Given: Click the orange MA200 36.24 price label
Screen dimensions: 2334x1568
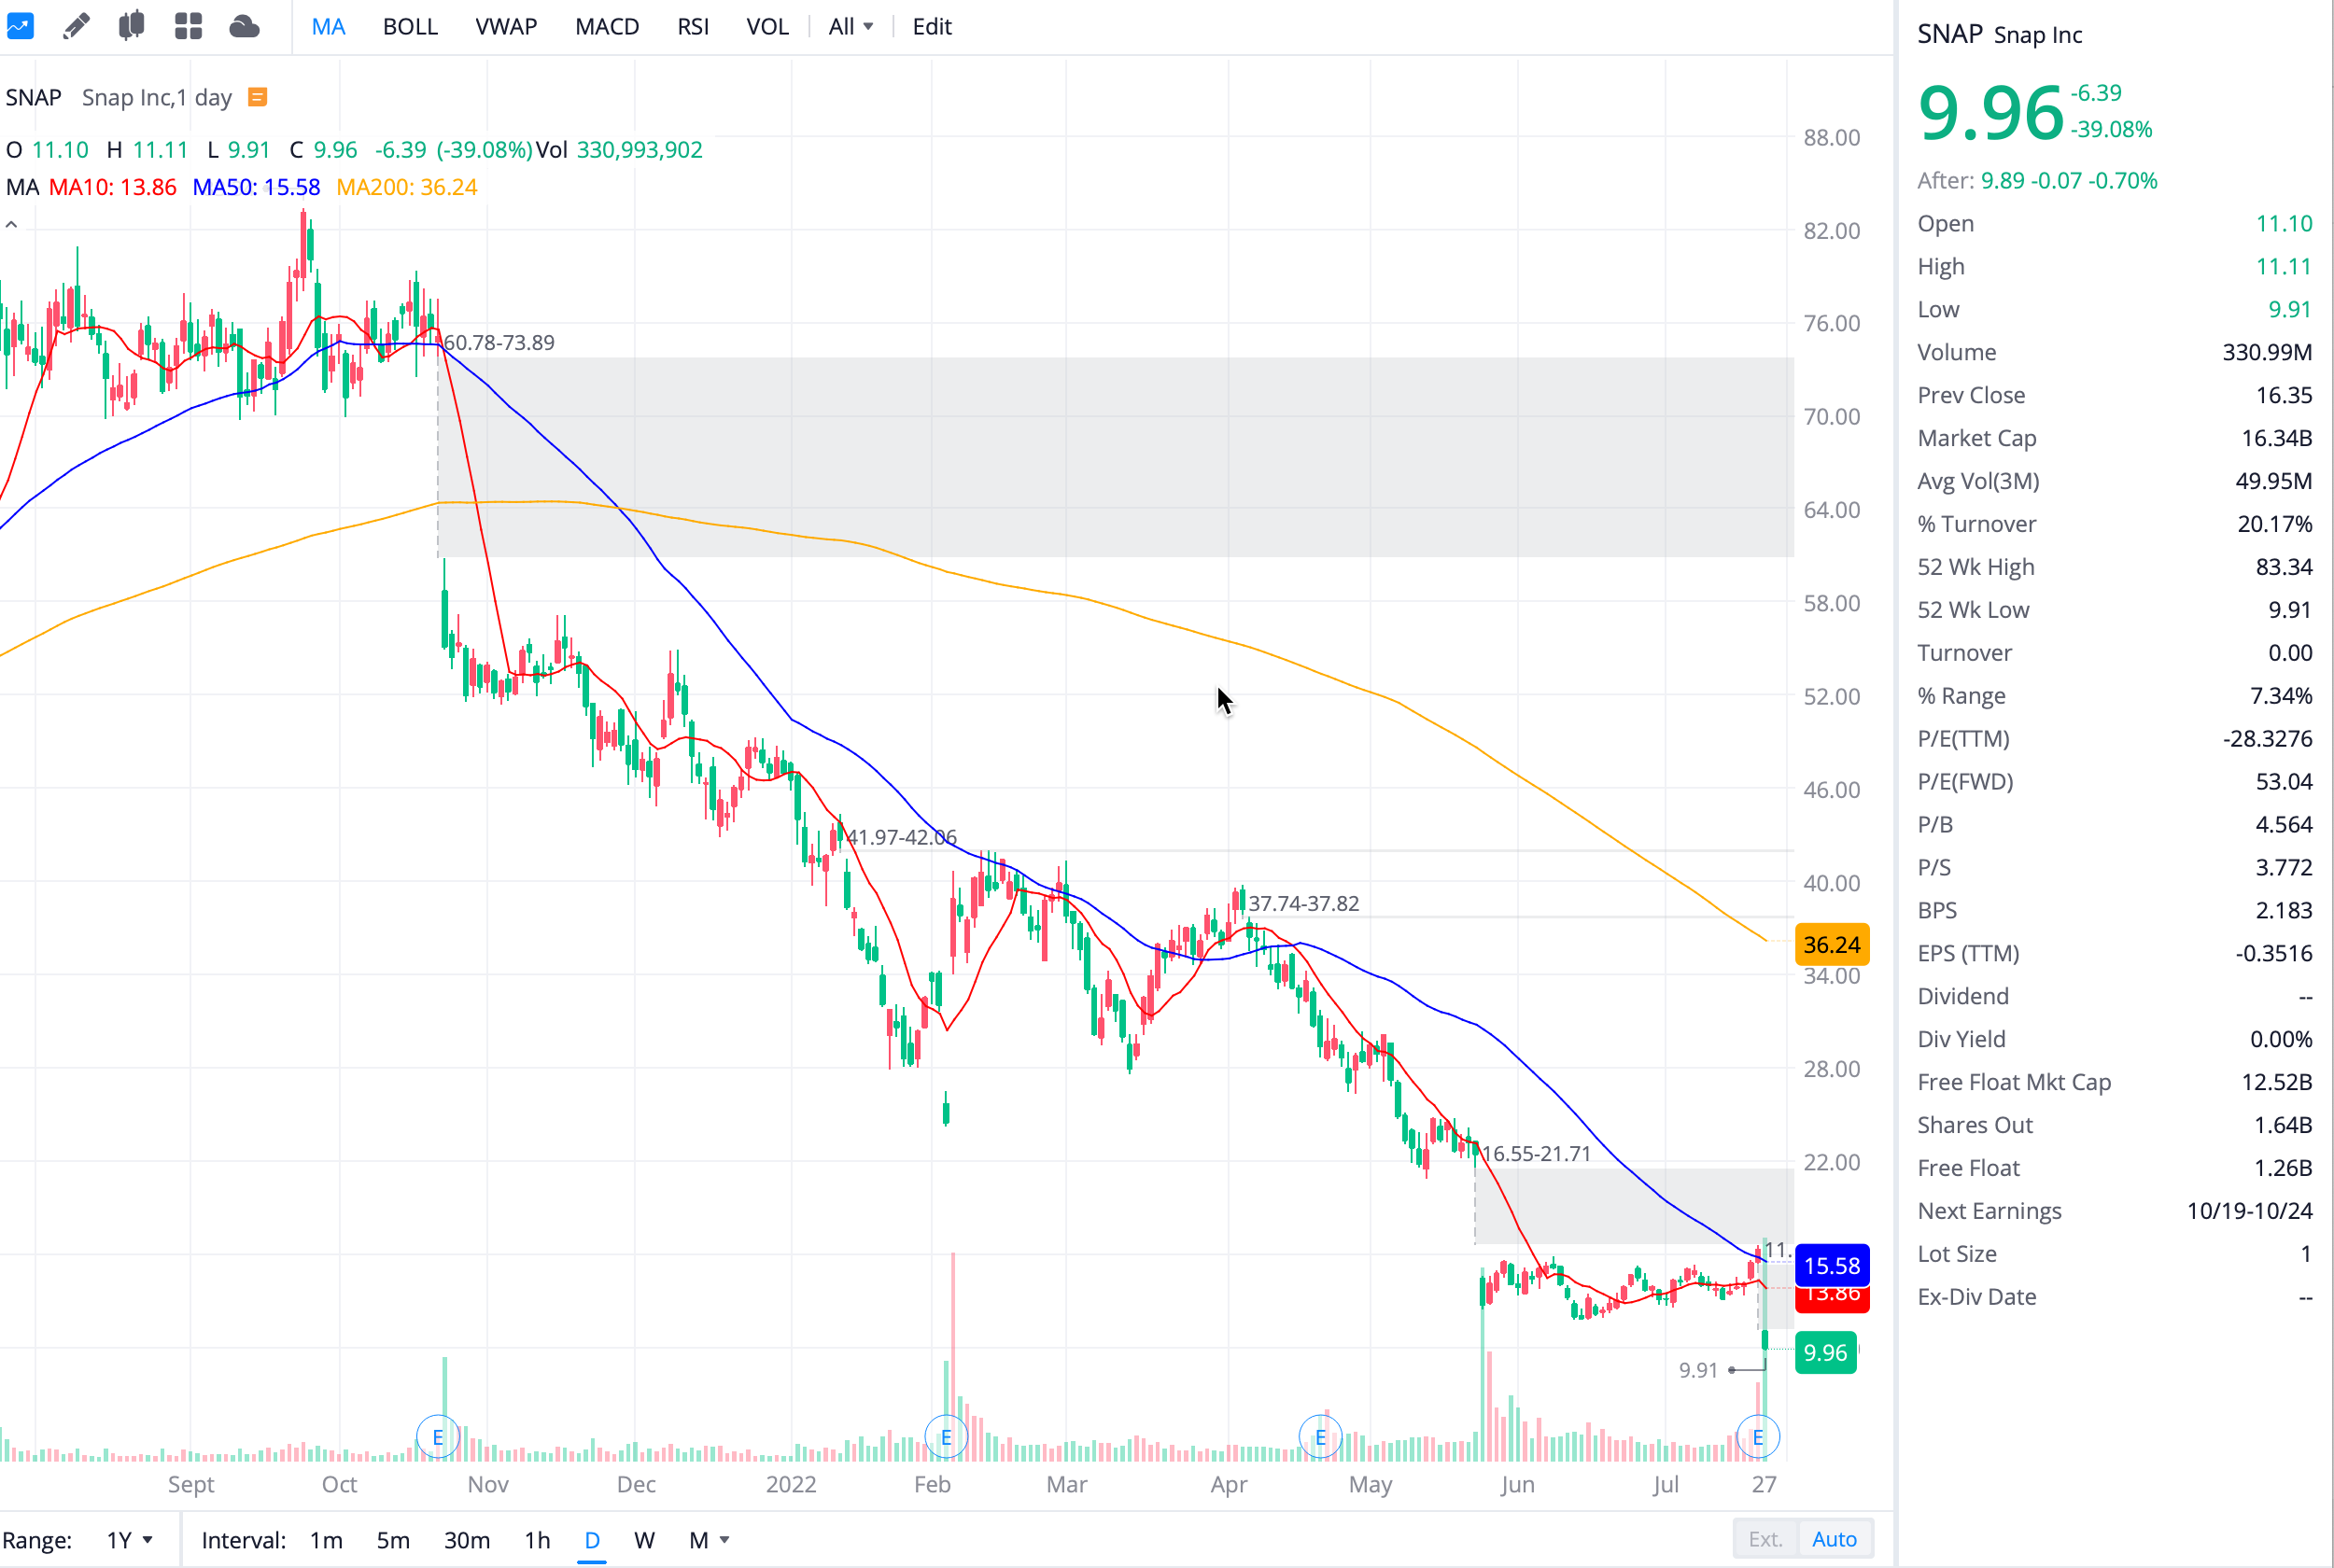Looking at the screenshot, I should pos(1831,945).
